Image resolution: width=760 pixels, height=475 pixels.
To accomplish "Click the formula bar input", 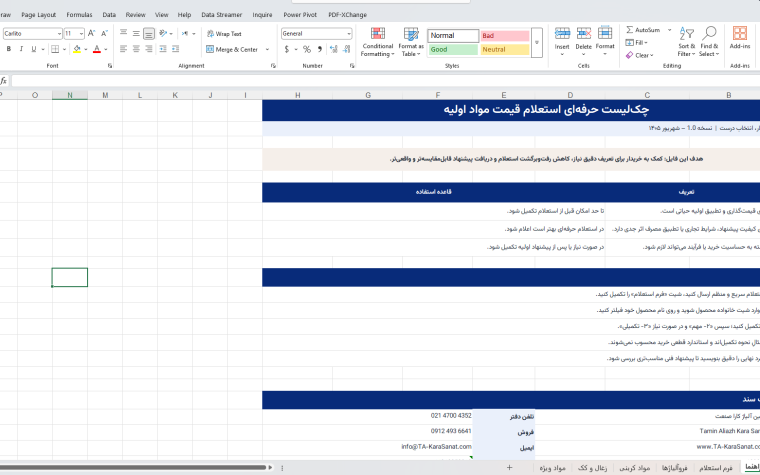I will click(x=385, y=81).
